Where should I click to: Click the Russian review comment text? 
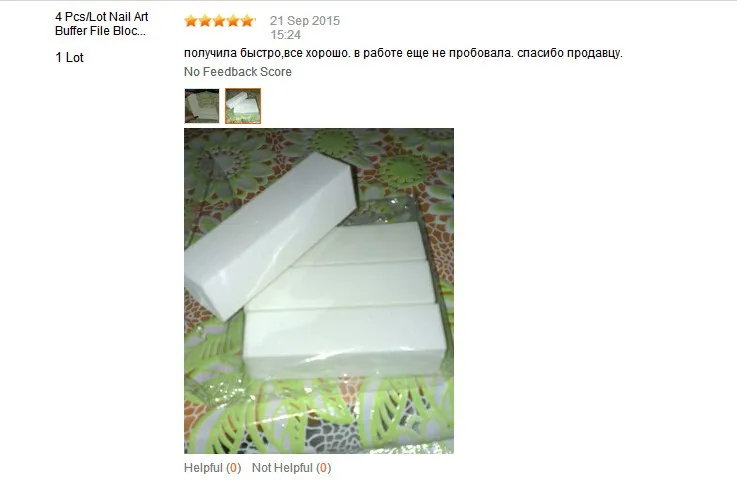click(x=403, y=53)
